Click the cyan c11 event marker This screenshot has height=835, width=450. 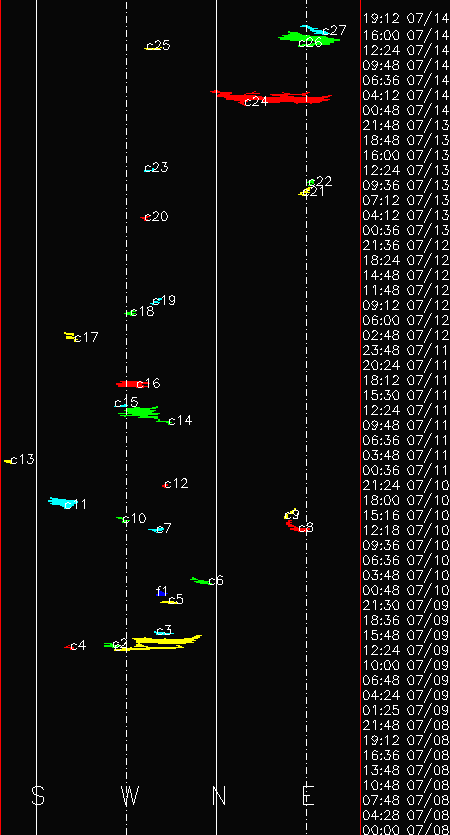[62, 503]
